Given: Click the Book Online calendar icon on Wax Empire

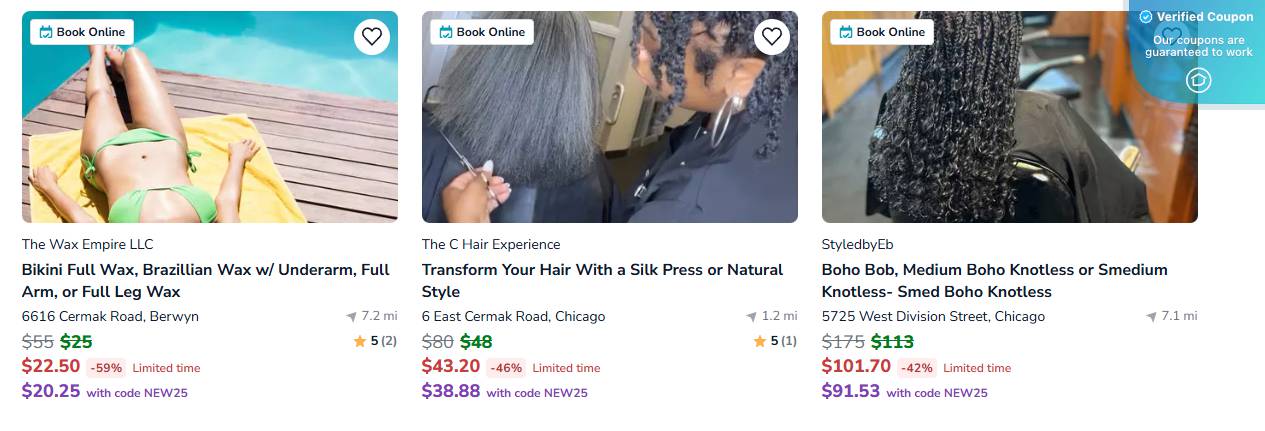Looking at the screenshot, I should [x=45, y=32].
